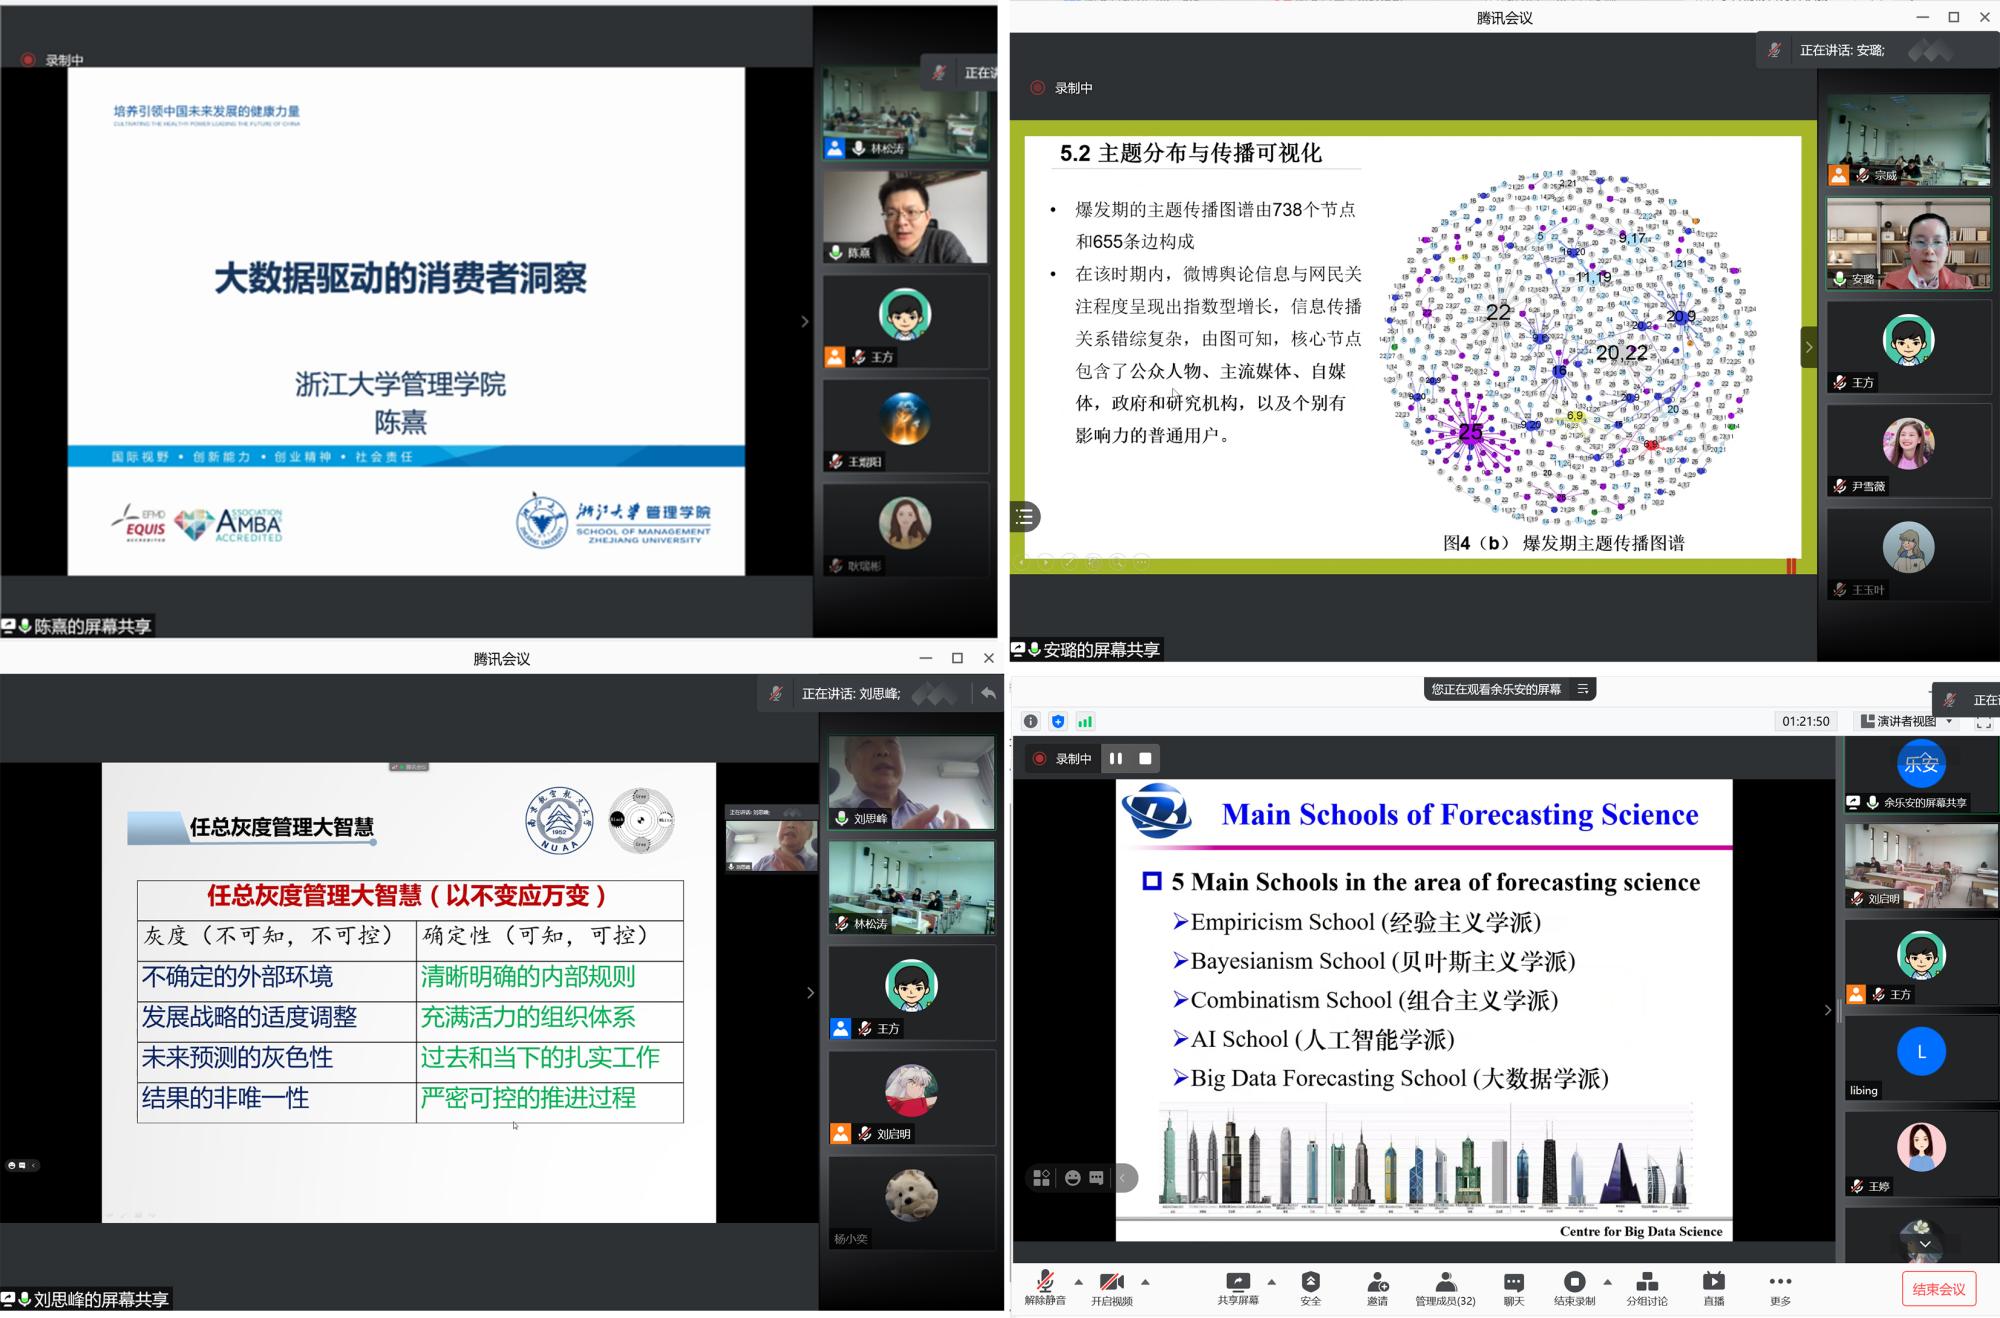
Task: Click 解除静音 microphone icon
Action: pyautogui.click(x=1045, y=1282)
